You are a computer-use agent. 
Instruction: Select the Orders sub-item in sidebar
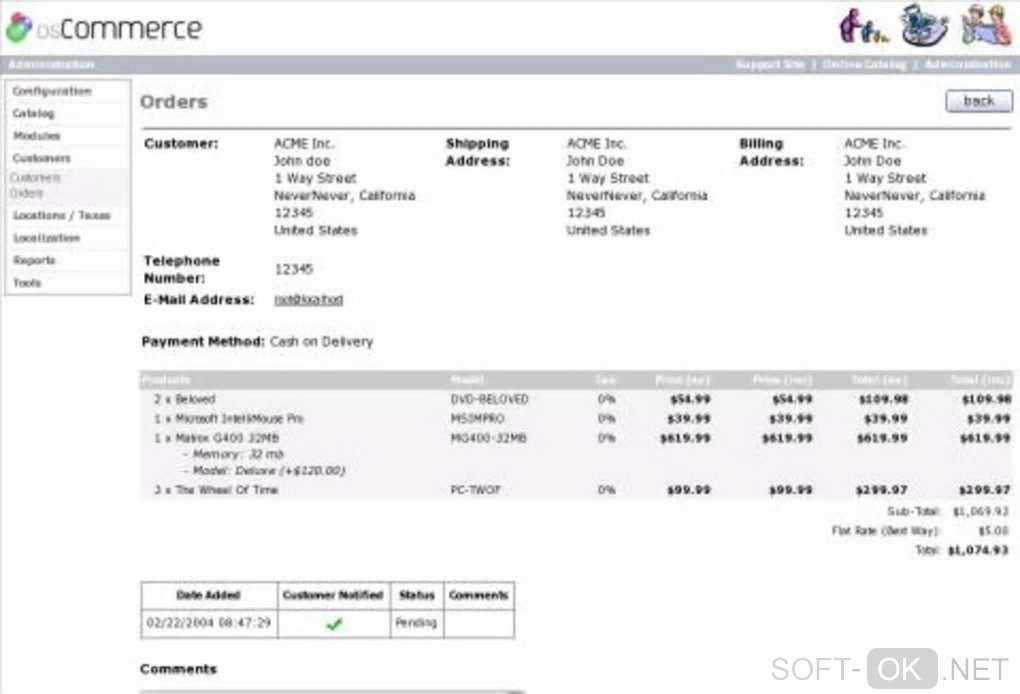(x=26, y=193)
